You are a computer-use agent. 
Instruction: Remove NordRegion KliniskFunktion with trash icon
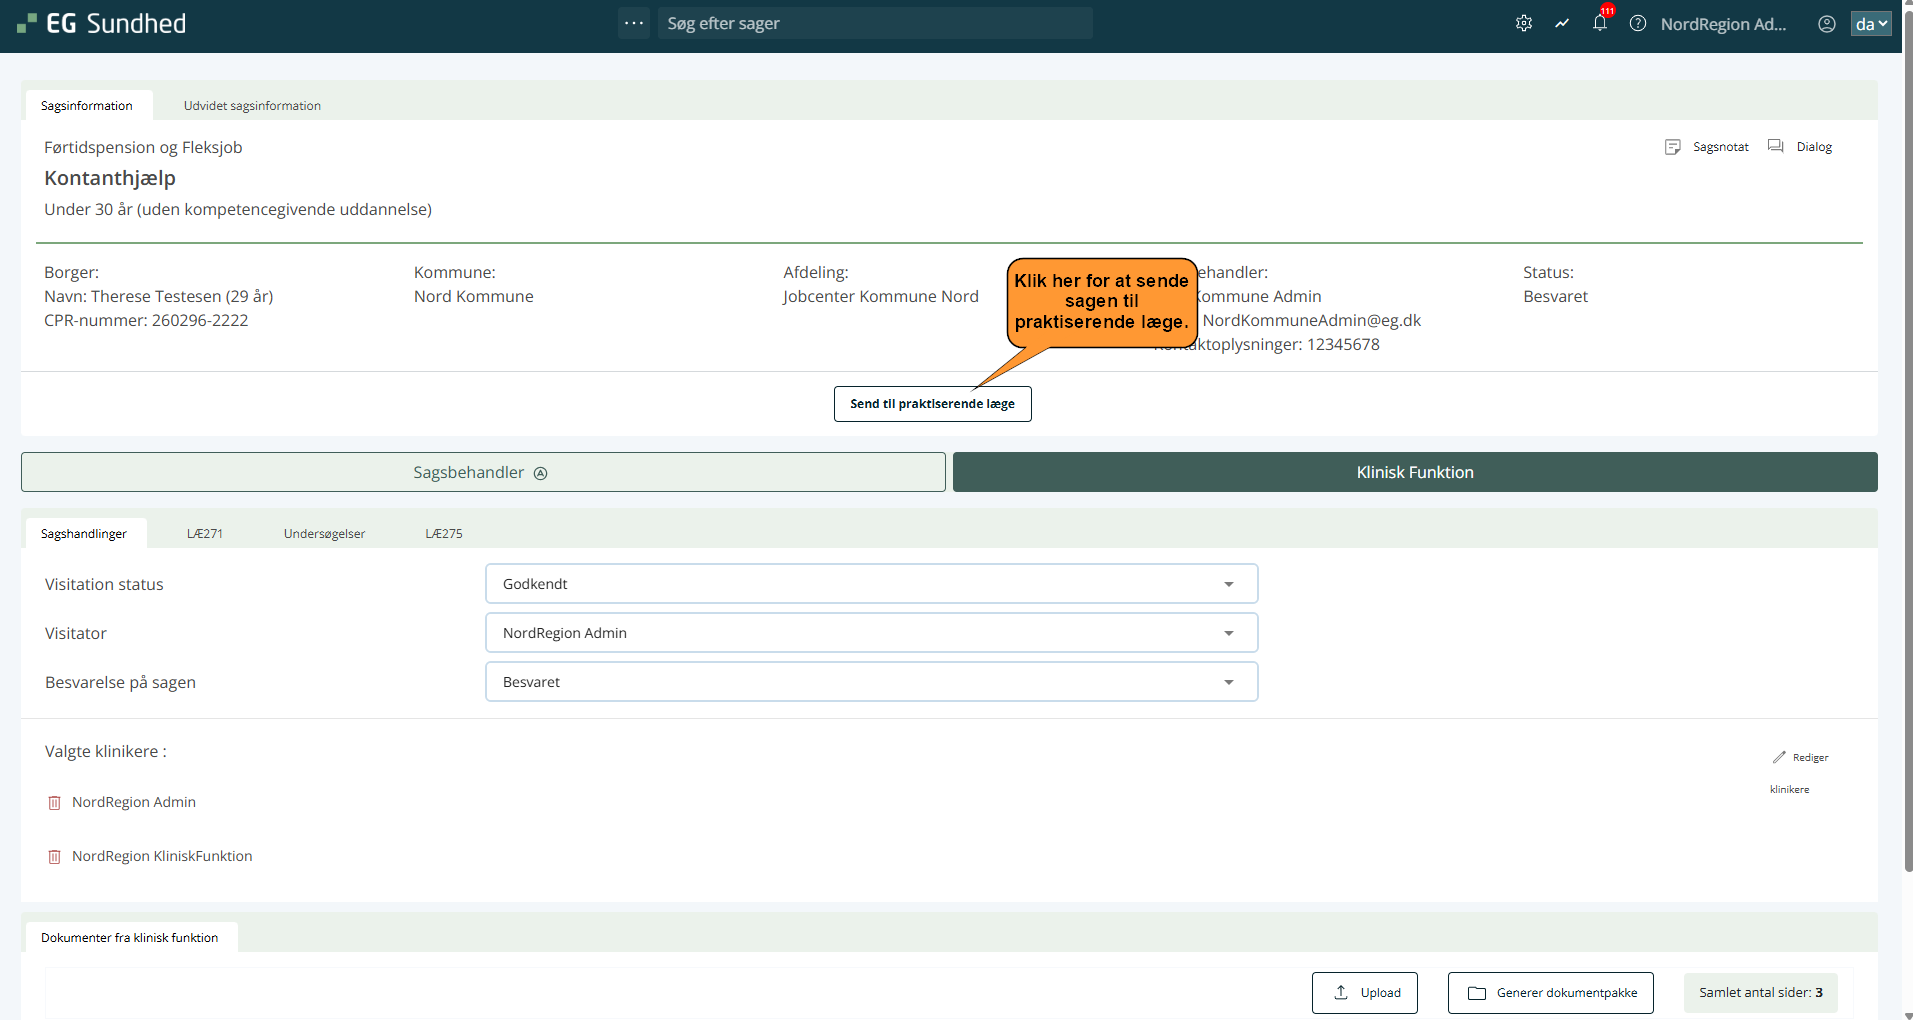pyautogui.click(x=55, y=857)
